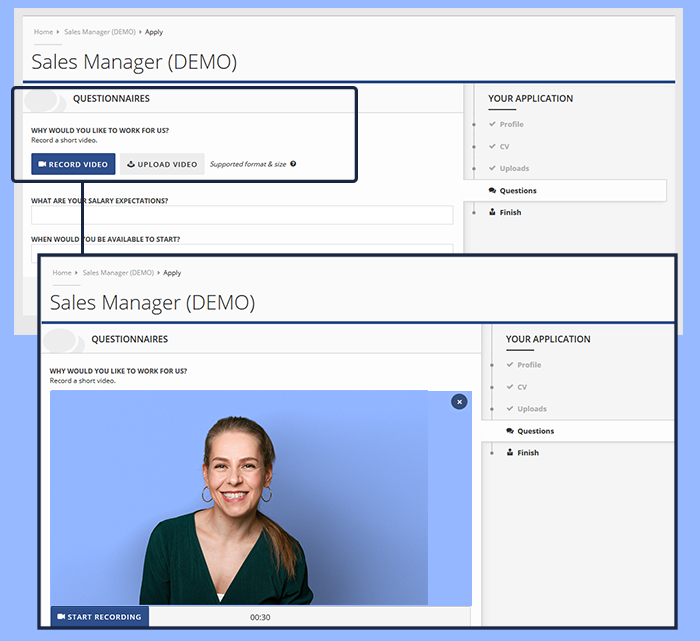
Task: Click the Upload Video button
Action: pos(162,164)
